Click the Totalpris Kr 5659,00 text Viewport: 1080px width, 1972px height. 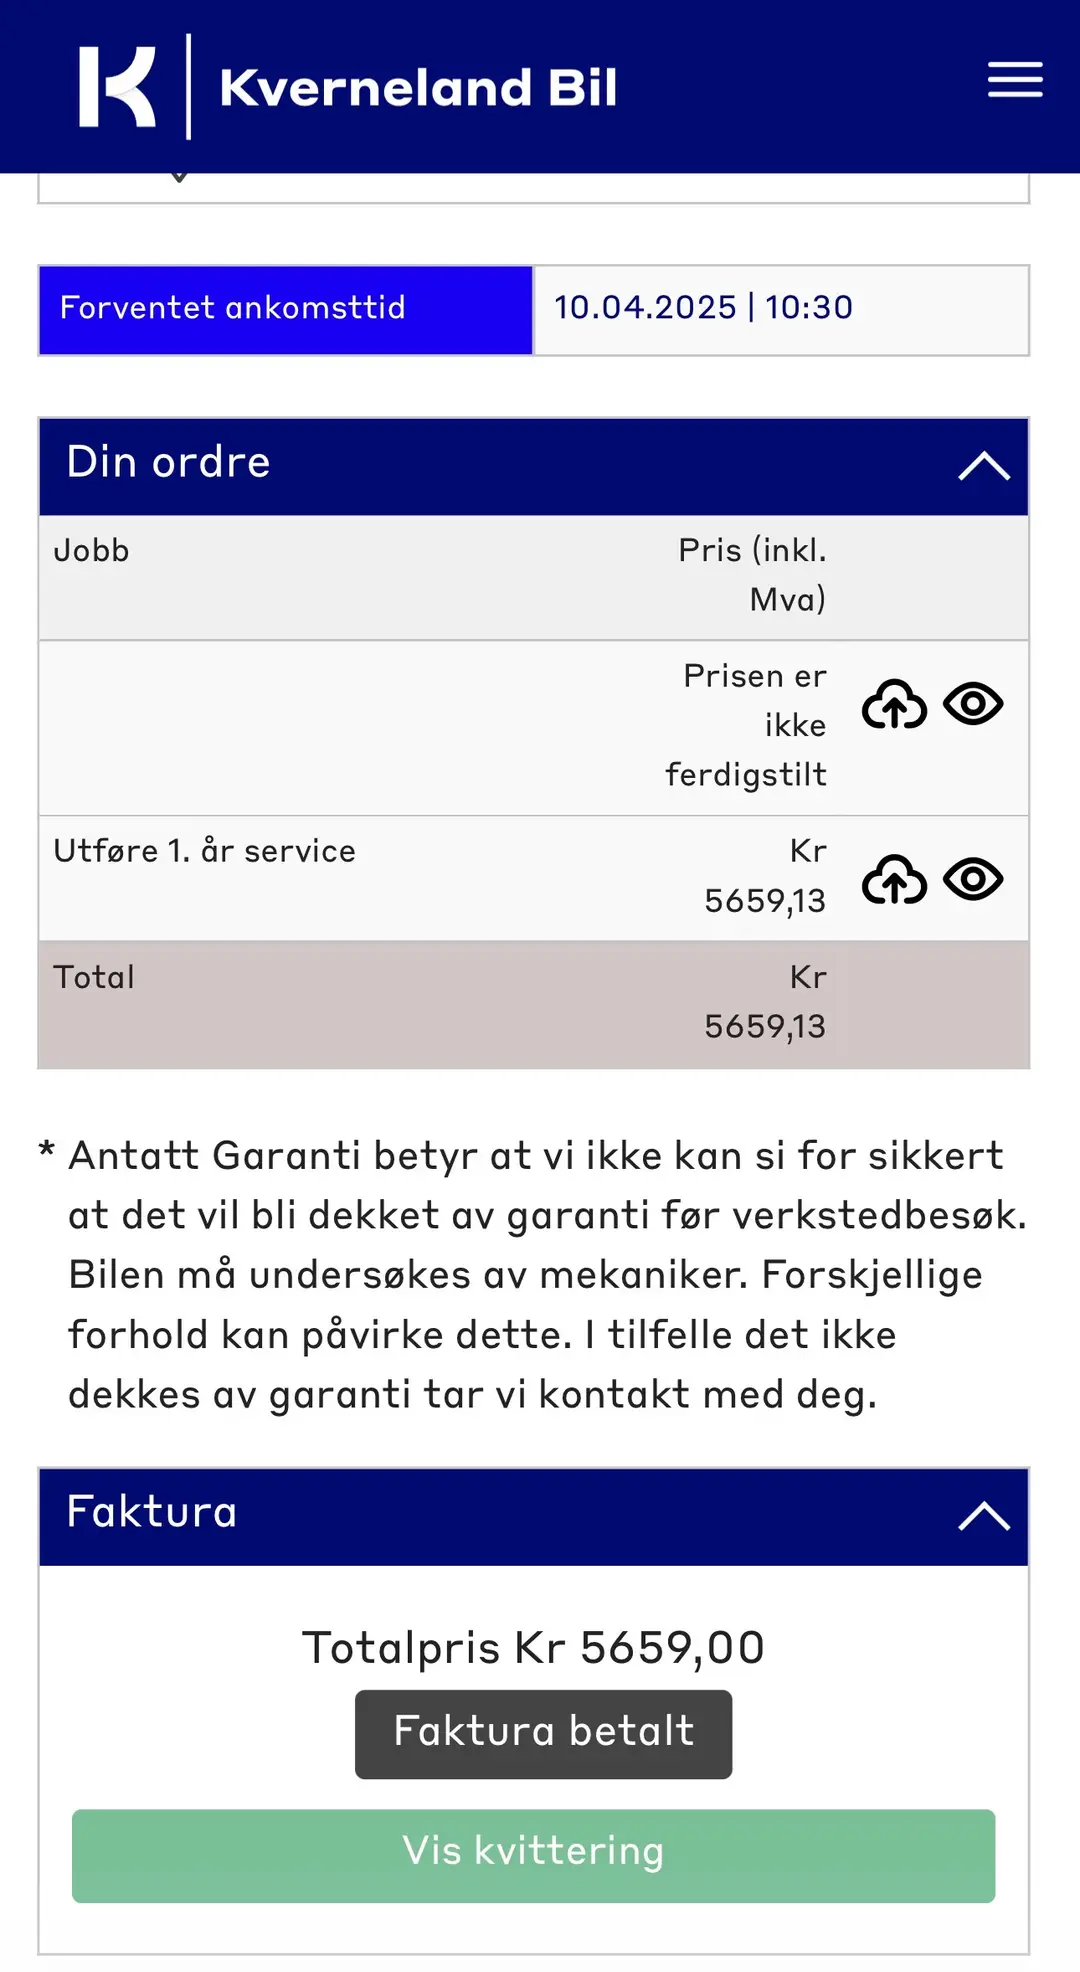coord(533,1647)
